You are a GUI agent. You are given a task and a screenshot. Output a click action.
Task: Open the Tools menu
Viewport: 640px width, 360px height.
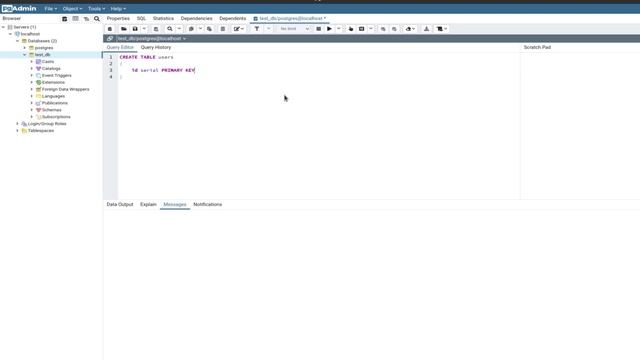(x=96, y=9)
